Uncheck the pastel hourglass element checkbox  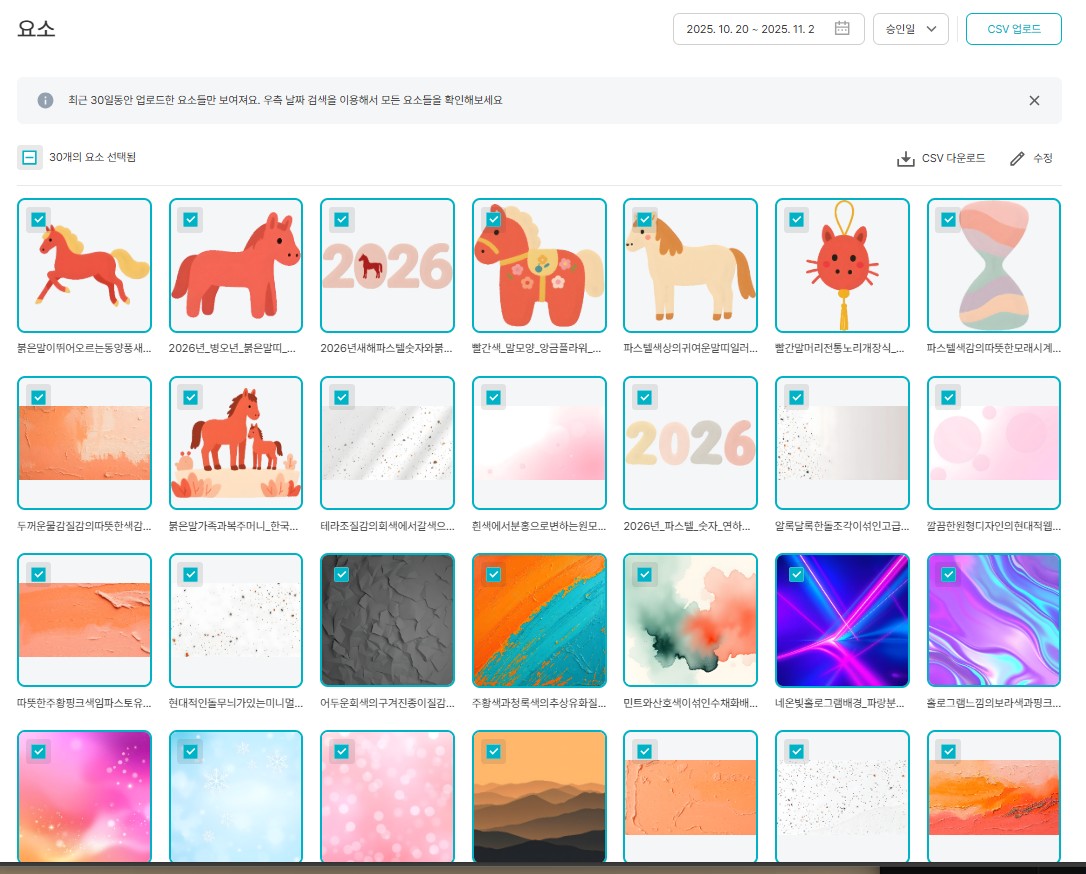point(947,219)
